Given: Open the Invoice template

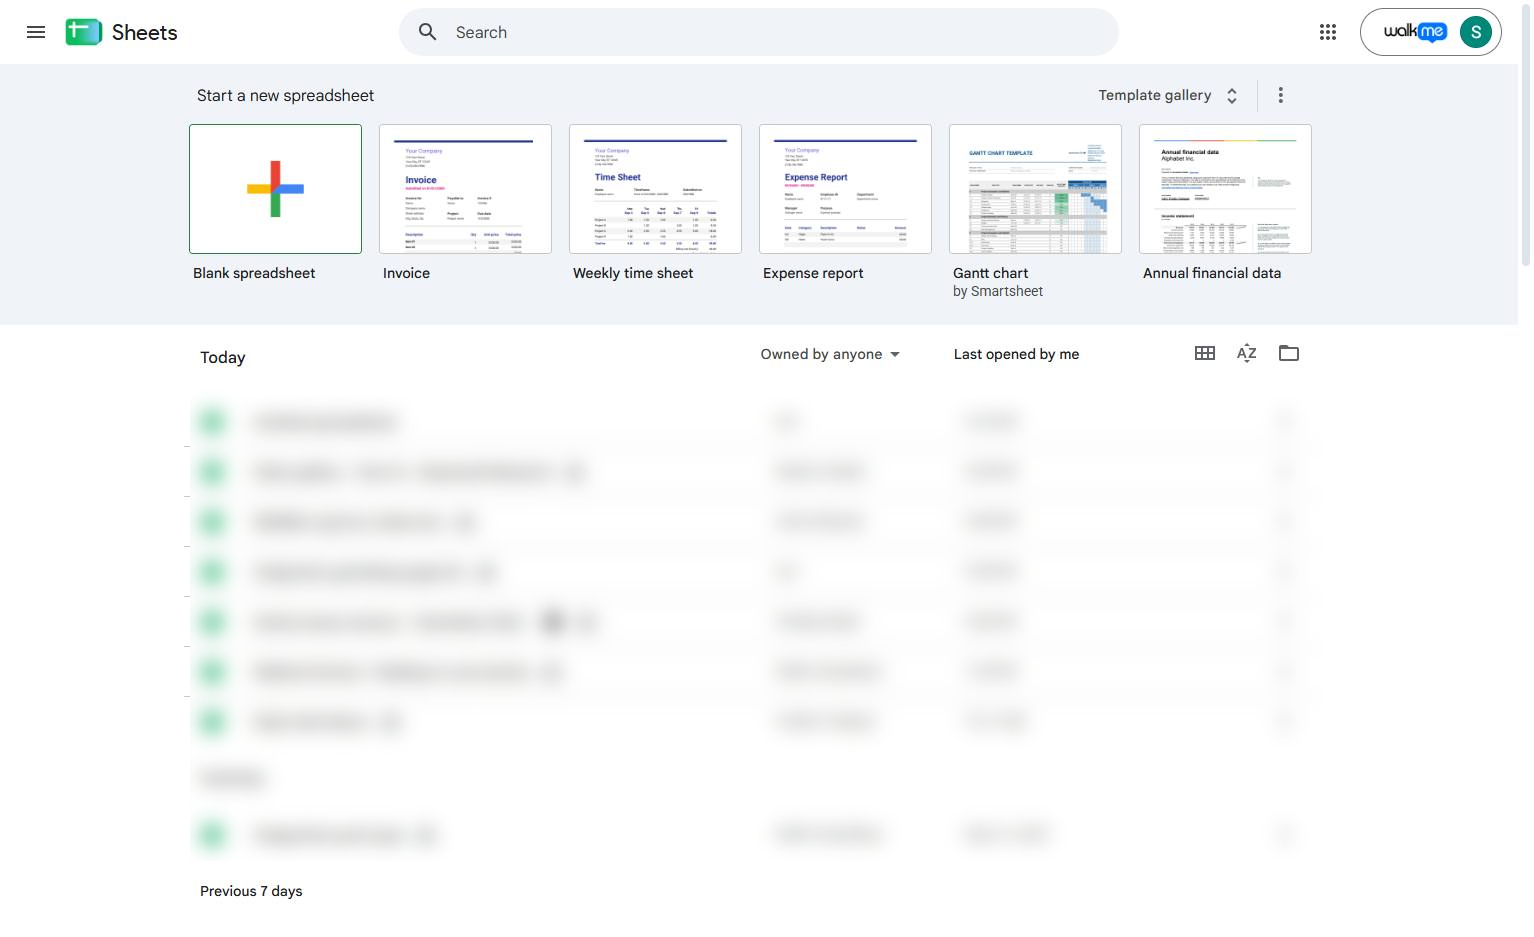Looking at the screenshot, I should click(x=465, y=189).
